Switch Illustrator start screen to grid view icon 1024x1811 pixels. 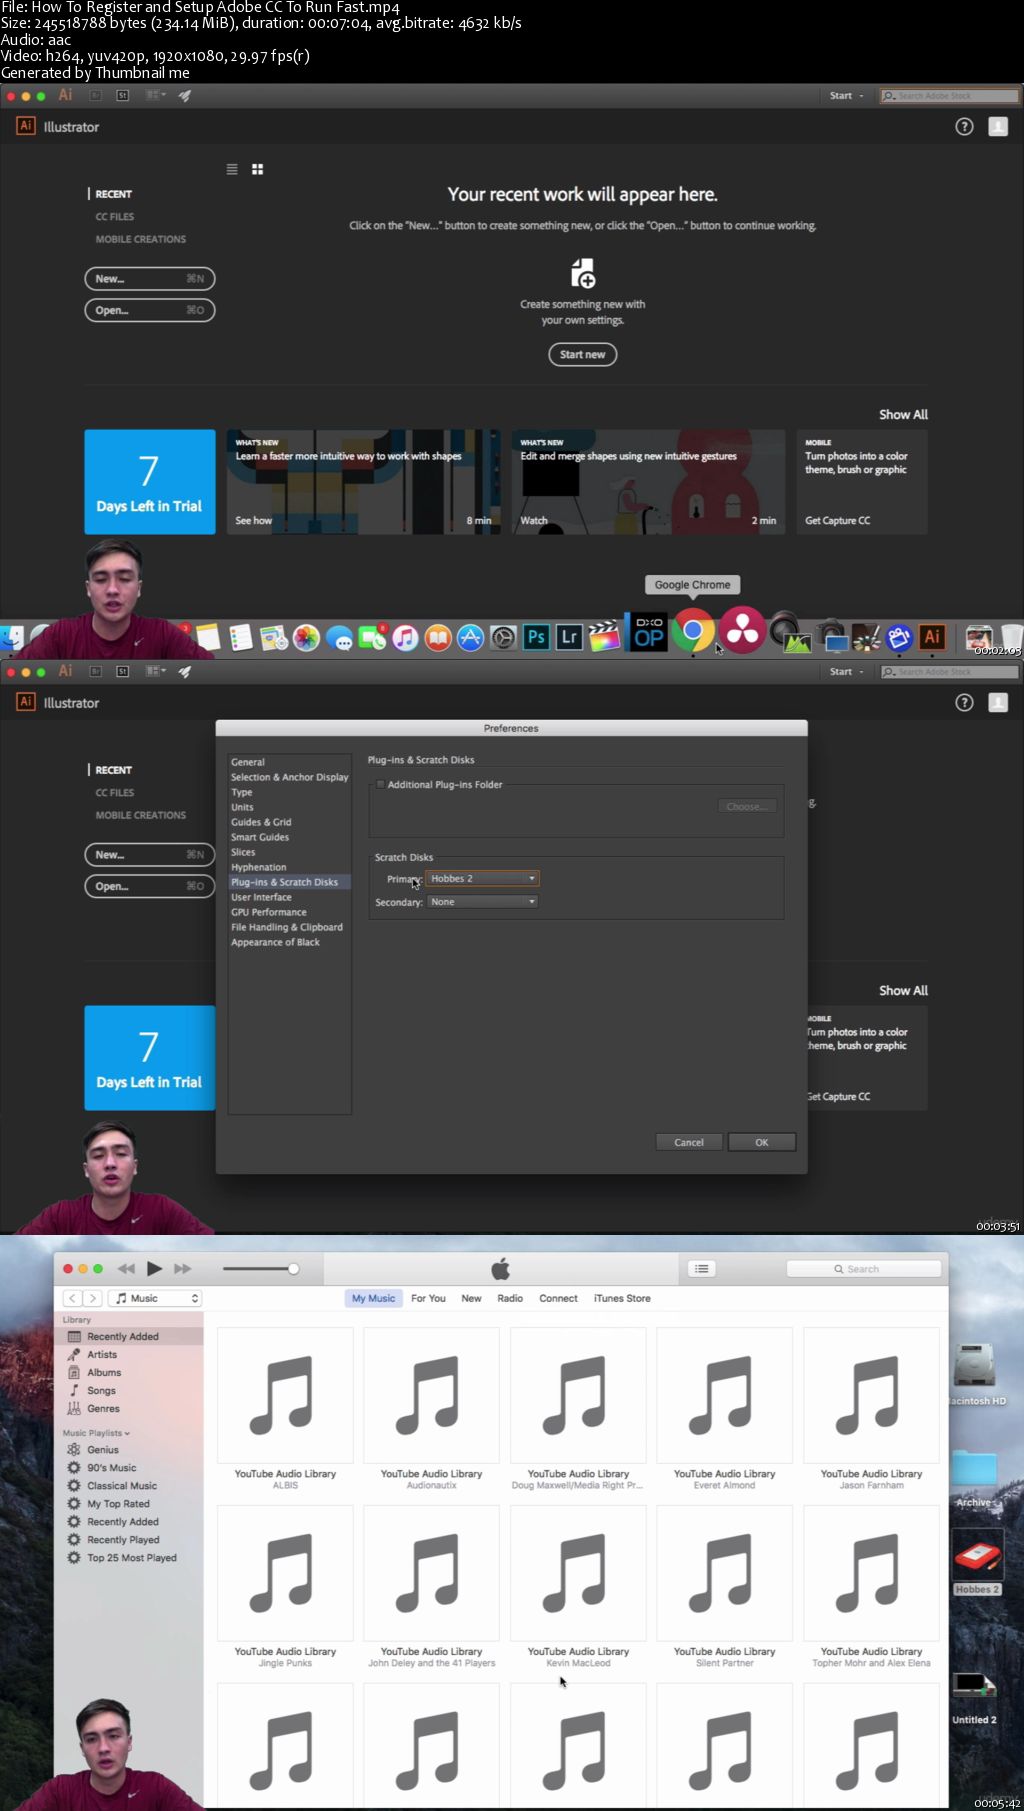pos(257,169)
